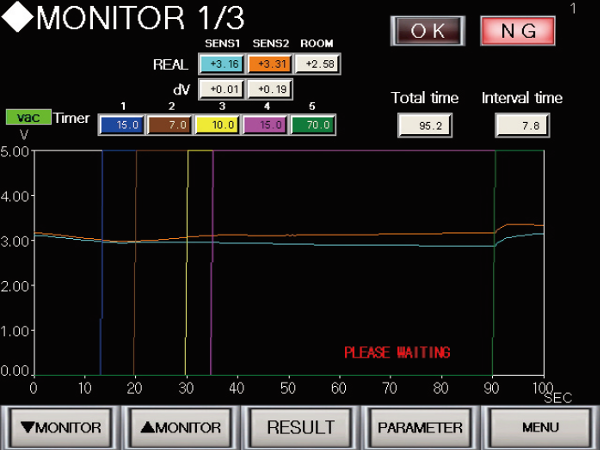Open the PARAMETER screen
The width and height of the screenshot is (600, 450).
420,427
